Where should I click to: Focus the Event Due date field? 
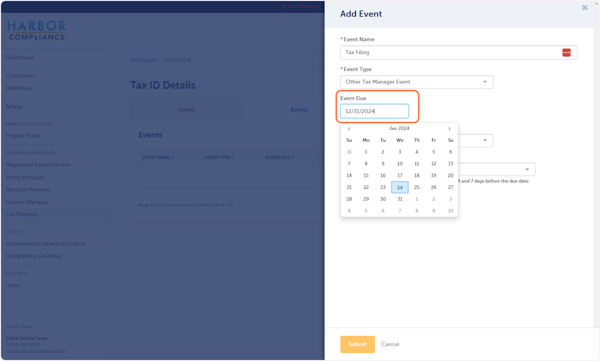pyautogui.click(x=374, y=111)
